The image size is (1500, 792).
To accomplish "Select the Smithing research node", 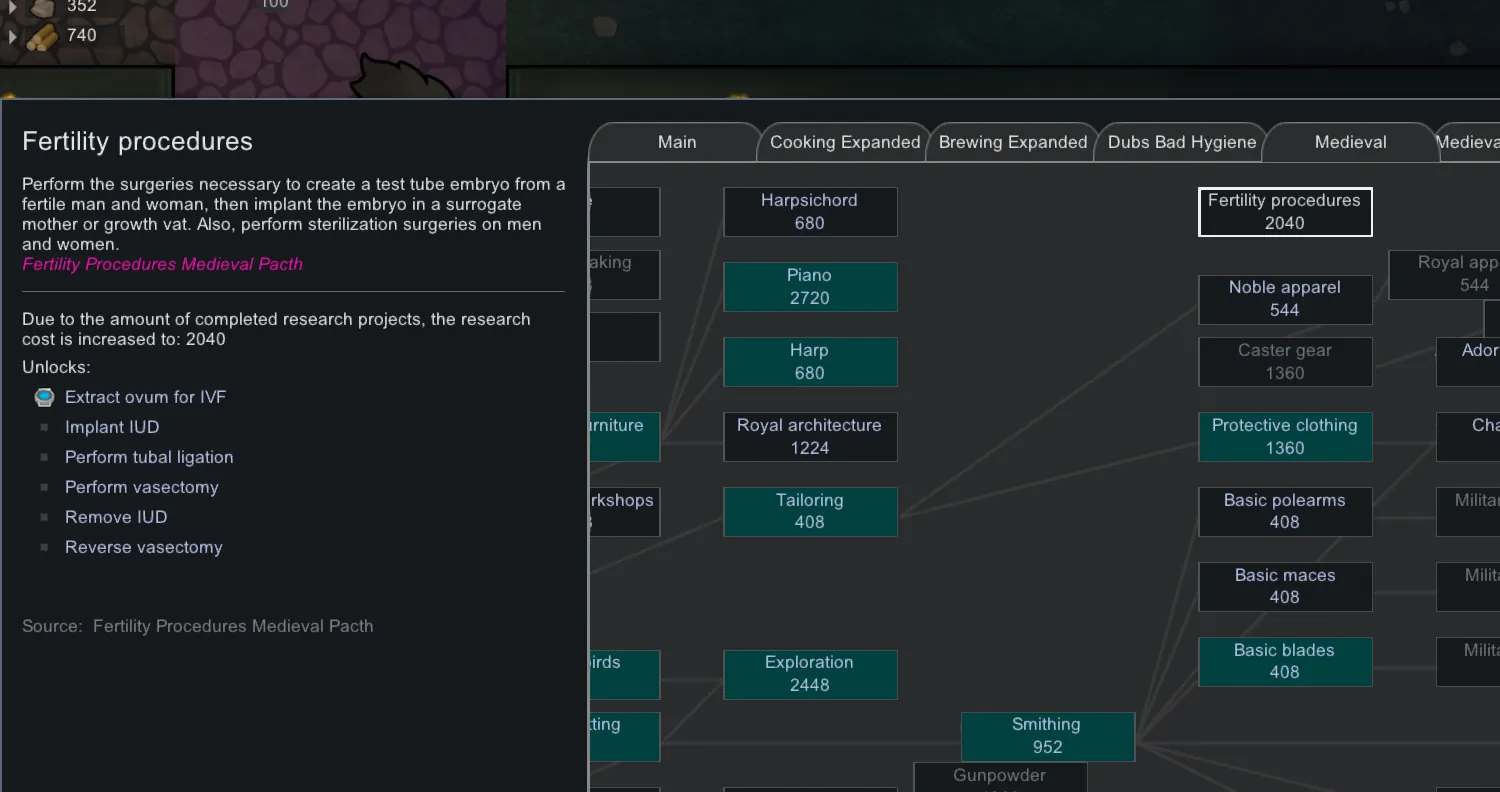I will 1046,736.
